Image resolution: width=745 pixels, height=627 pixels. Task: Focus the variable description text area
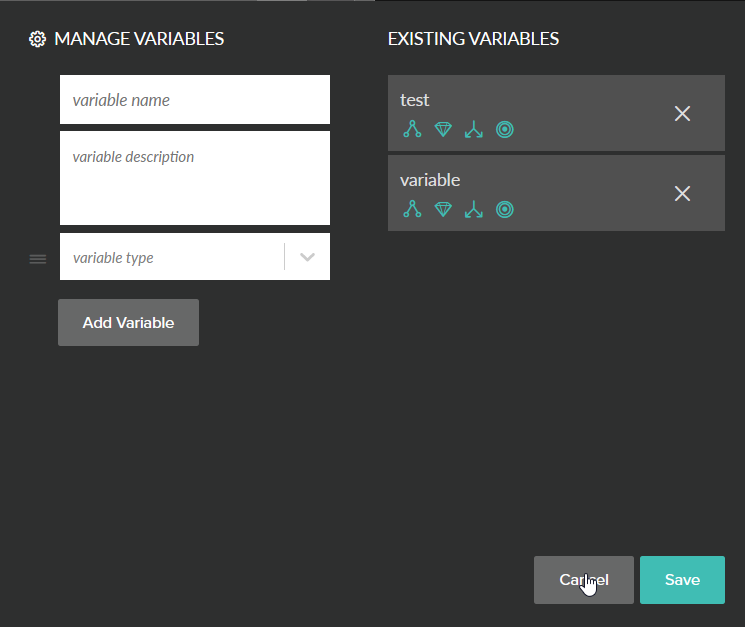tap(195, 178)
